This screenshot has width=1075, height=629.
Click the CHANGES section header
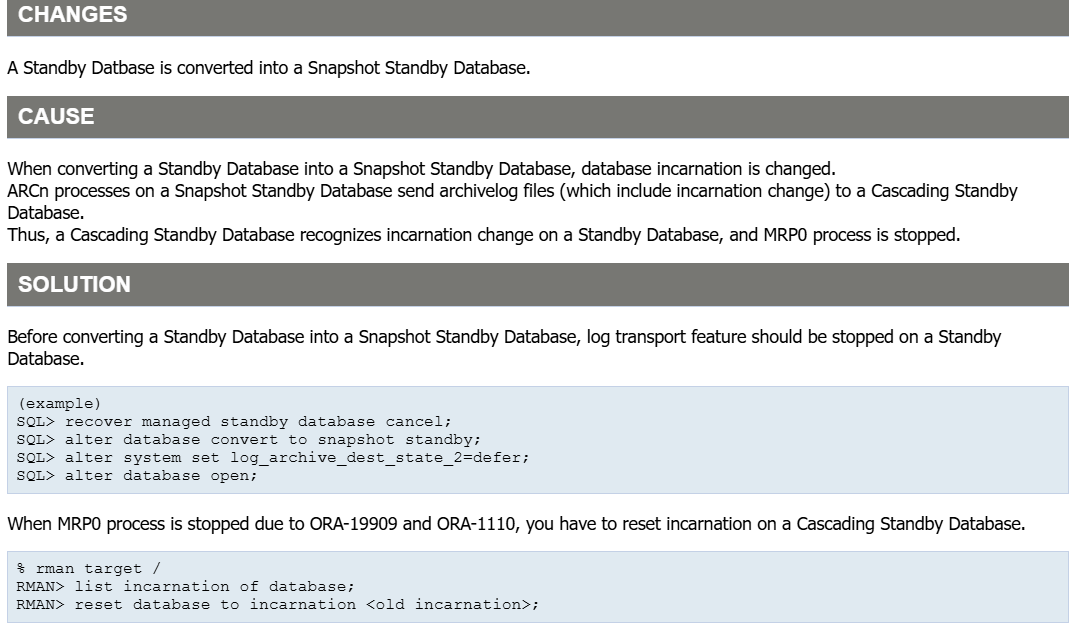point(72,16)
